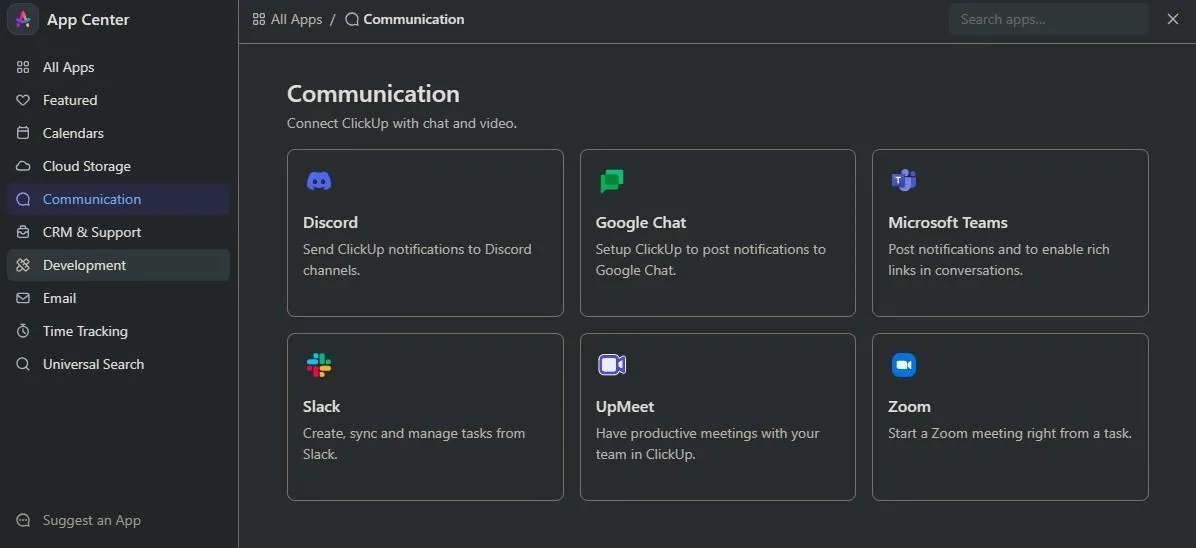Click the Calendars calendar icon
Viewport: 1196px width, 548px height.
[x=23, y=133]
